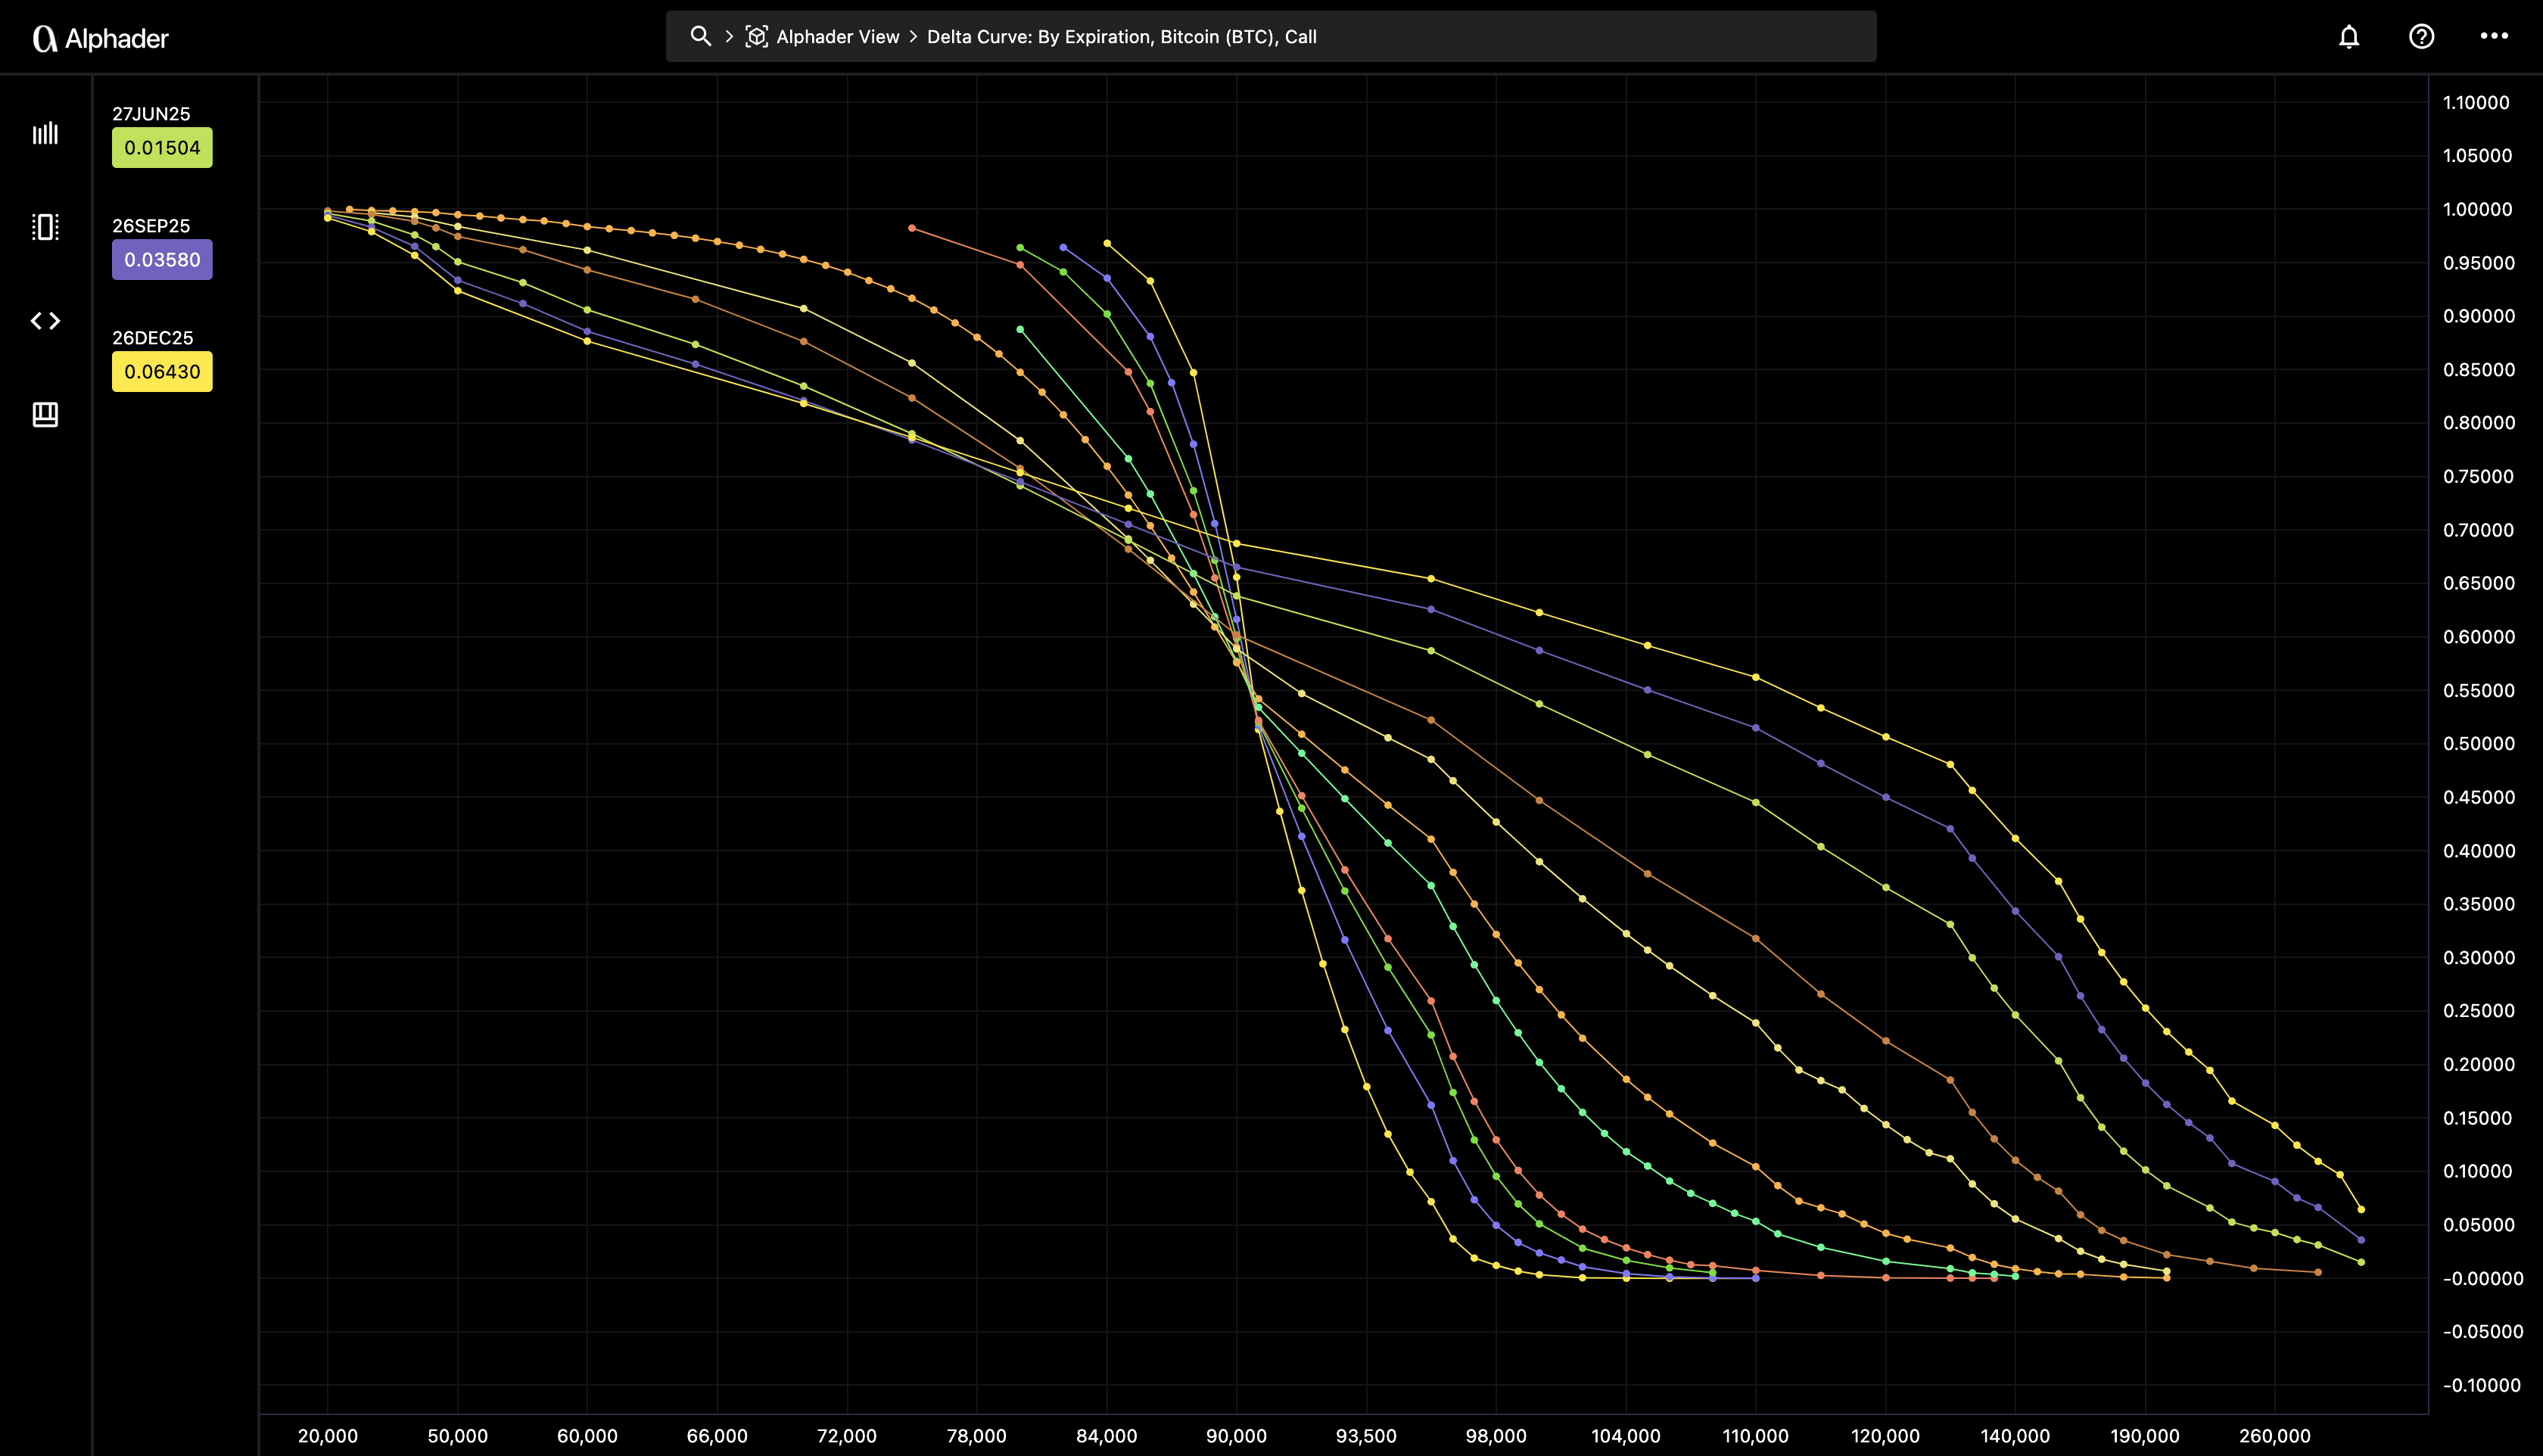Click the green 0.01504 legend badge
2543x1456 pixels.
point(162,148)
